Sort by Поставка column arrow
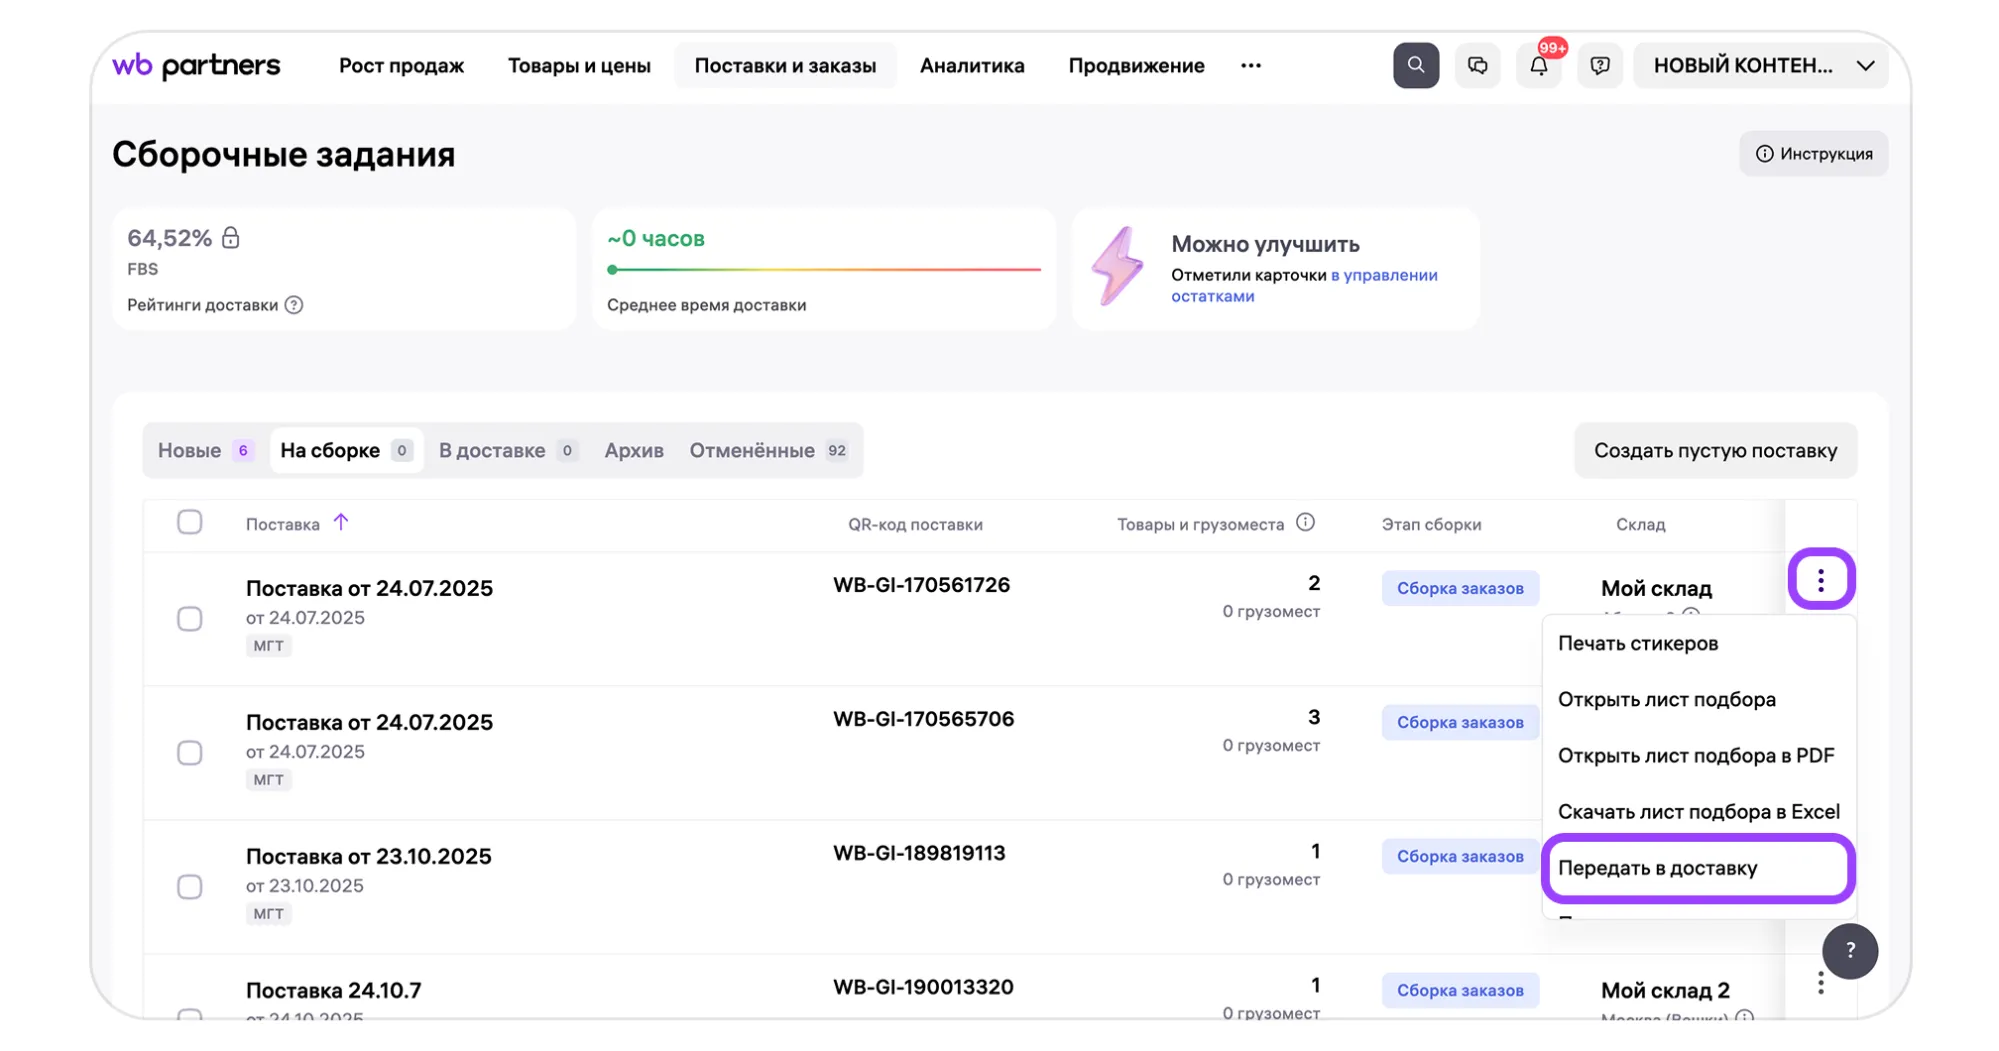Image resolution: width=1999 pixels, height=1051 pixels. click(341, 522)
